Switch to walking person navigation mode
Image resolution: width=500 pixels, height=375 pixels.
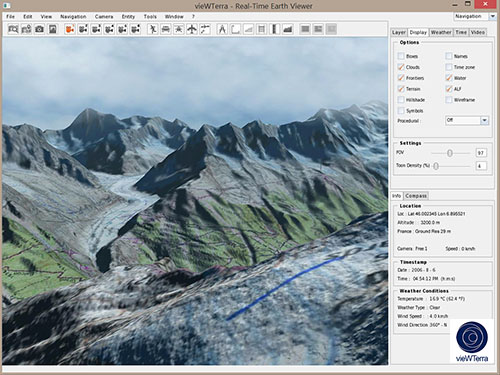tap(152, 29)
